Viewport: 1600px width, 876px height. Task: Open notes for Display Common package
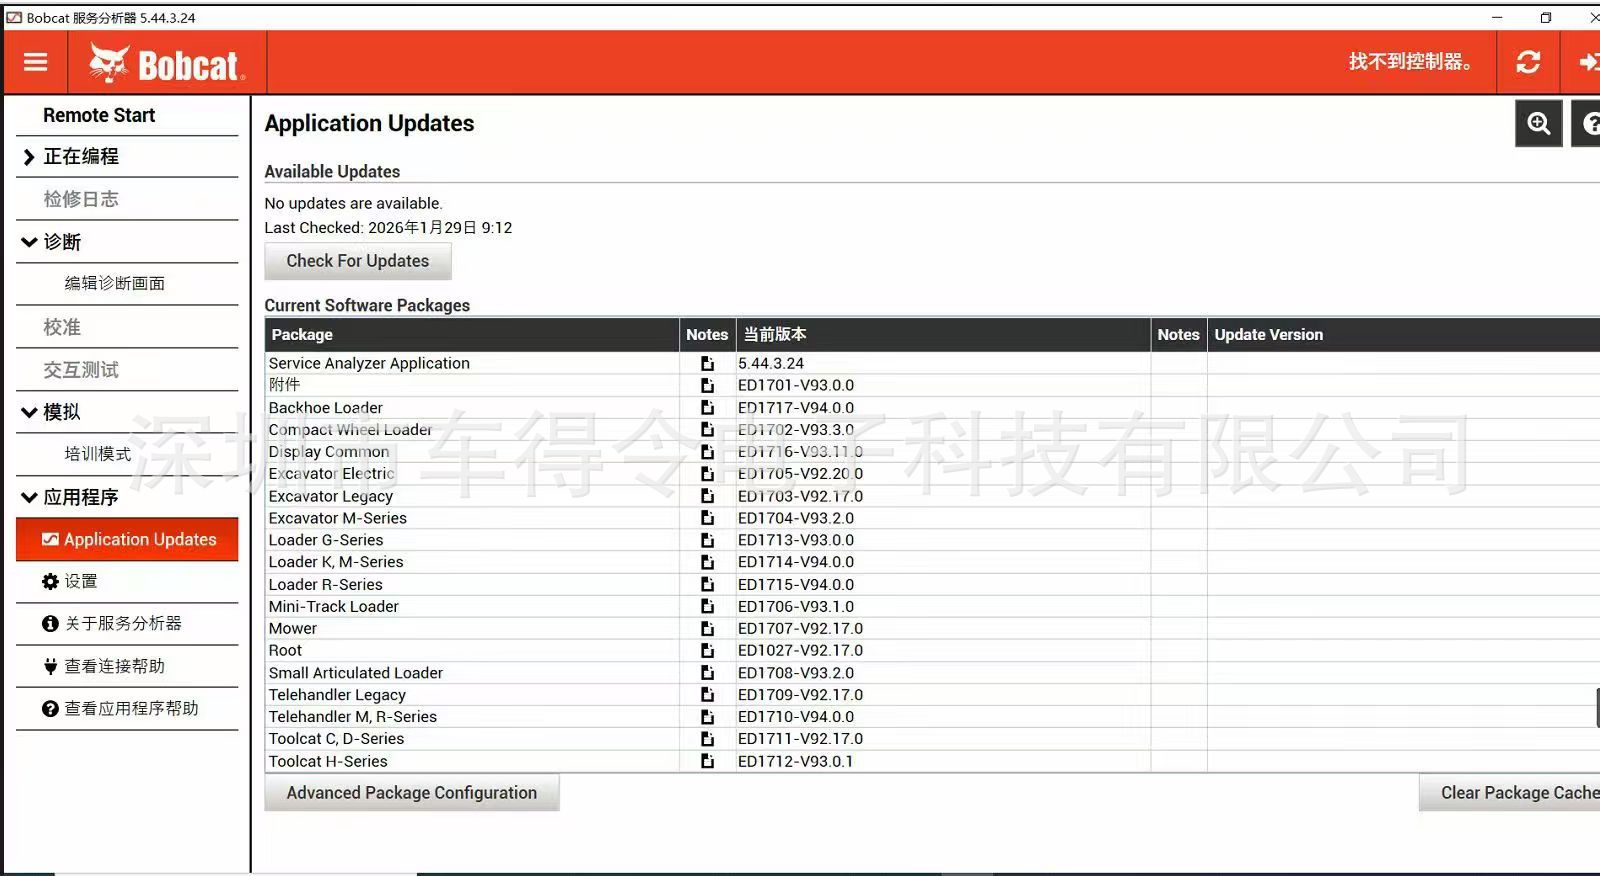coord(707,451)
